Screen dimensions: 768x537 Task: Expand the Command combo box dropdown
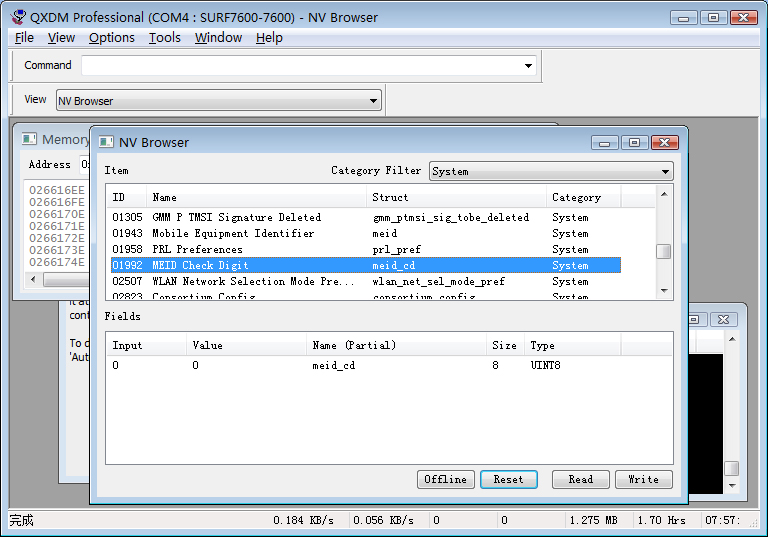(x=528, y=66)
